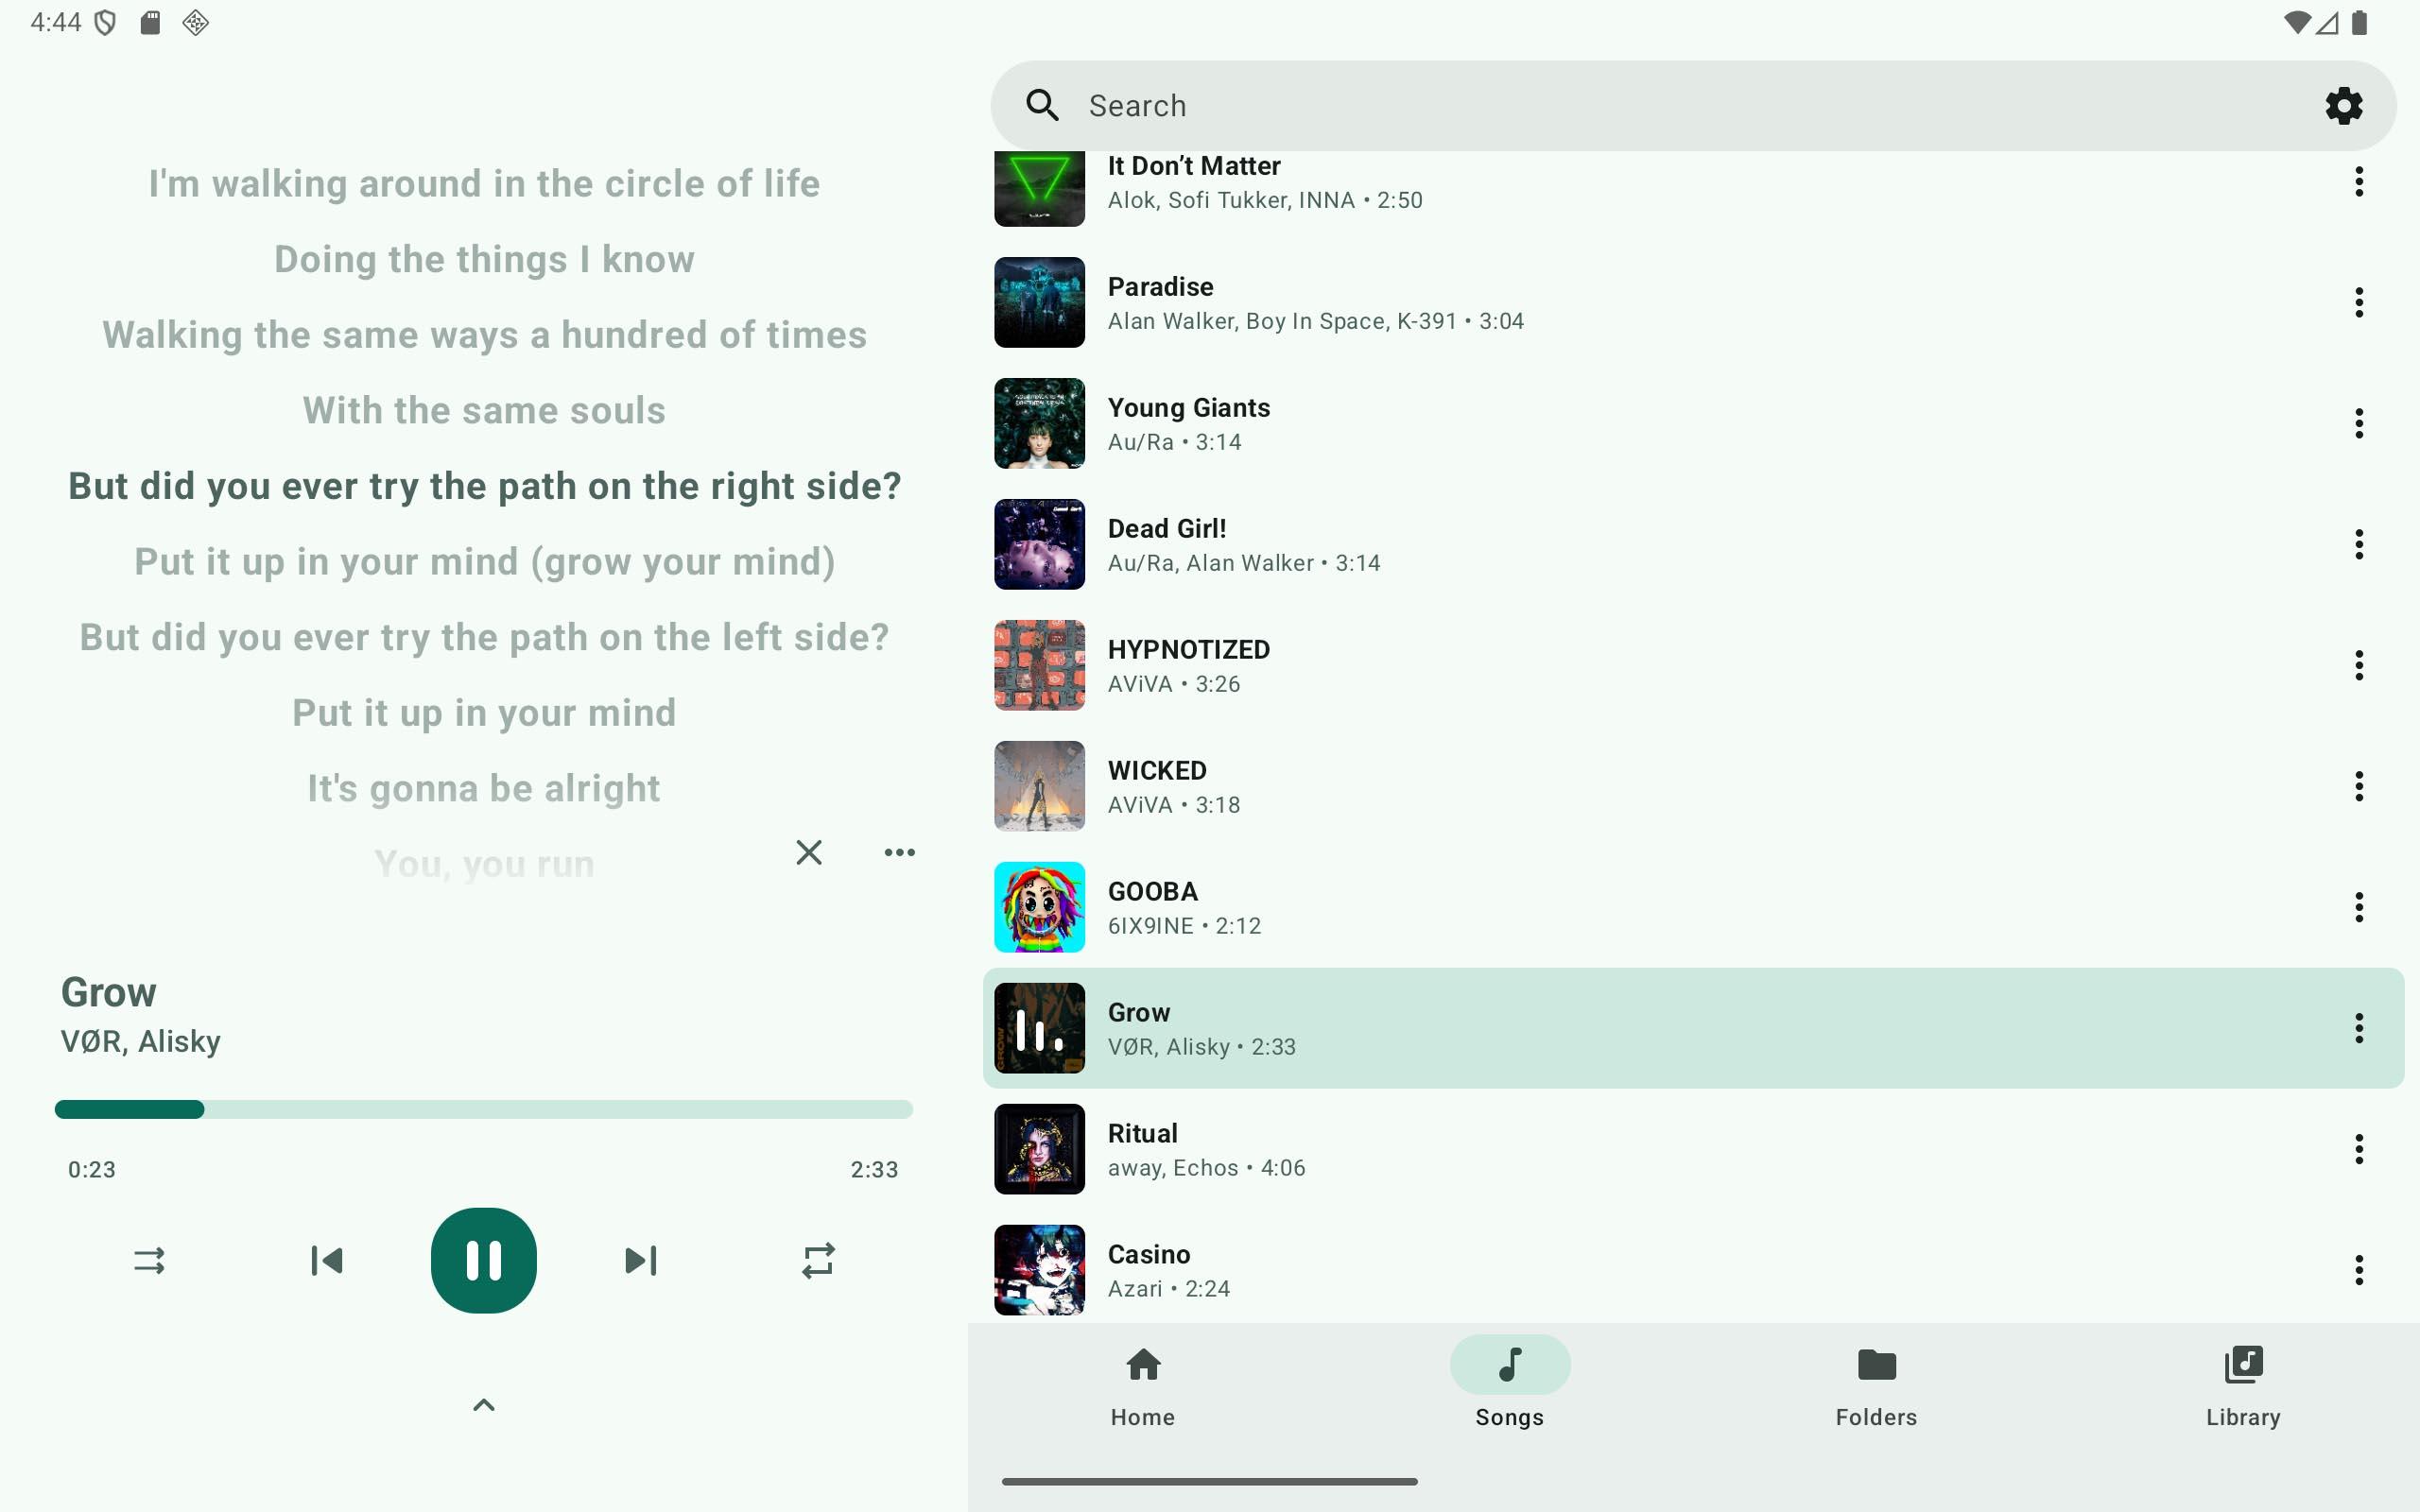The image size is (2420, 1512).
Task: Open more options for GOOBA
Action: tap(2358, 907)
